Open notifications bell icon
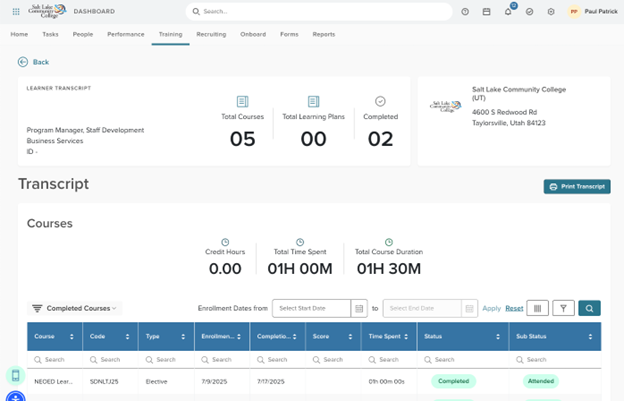The width and height of the screenshot is (624, 401). point(508,12)
